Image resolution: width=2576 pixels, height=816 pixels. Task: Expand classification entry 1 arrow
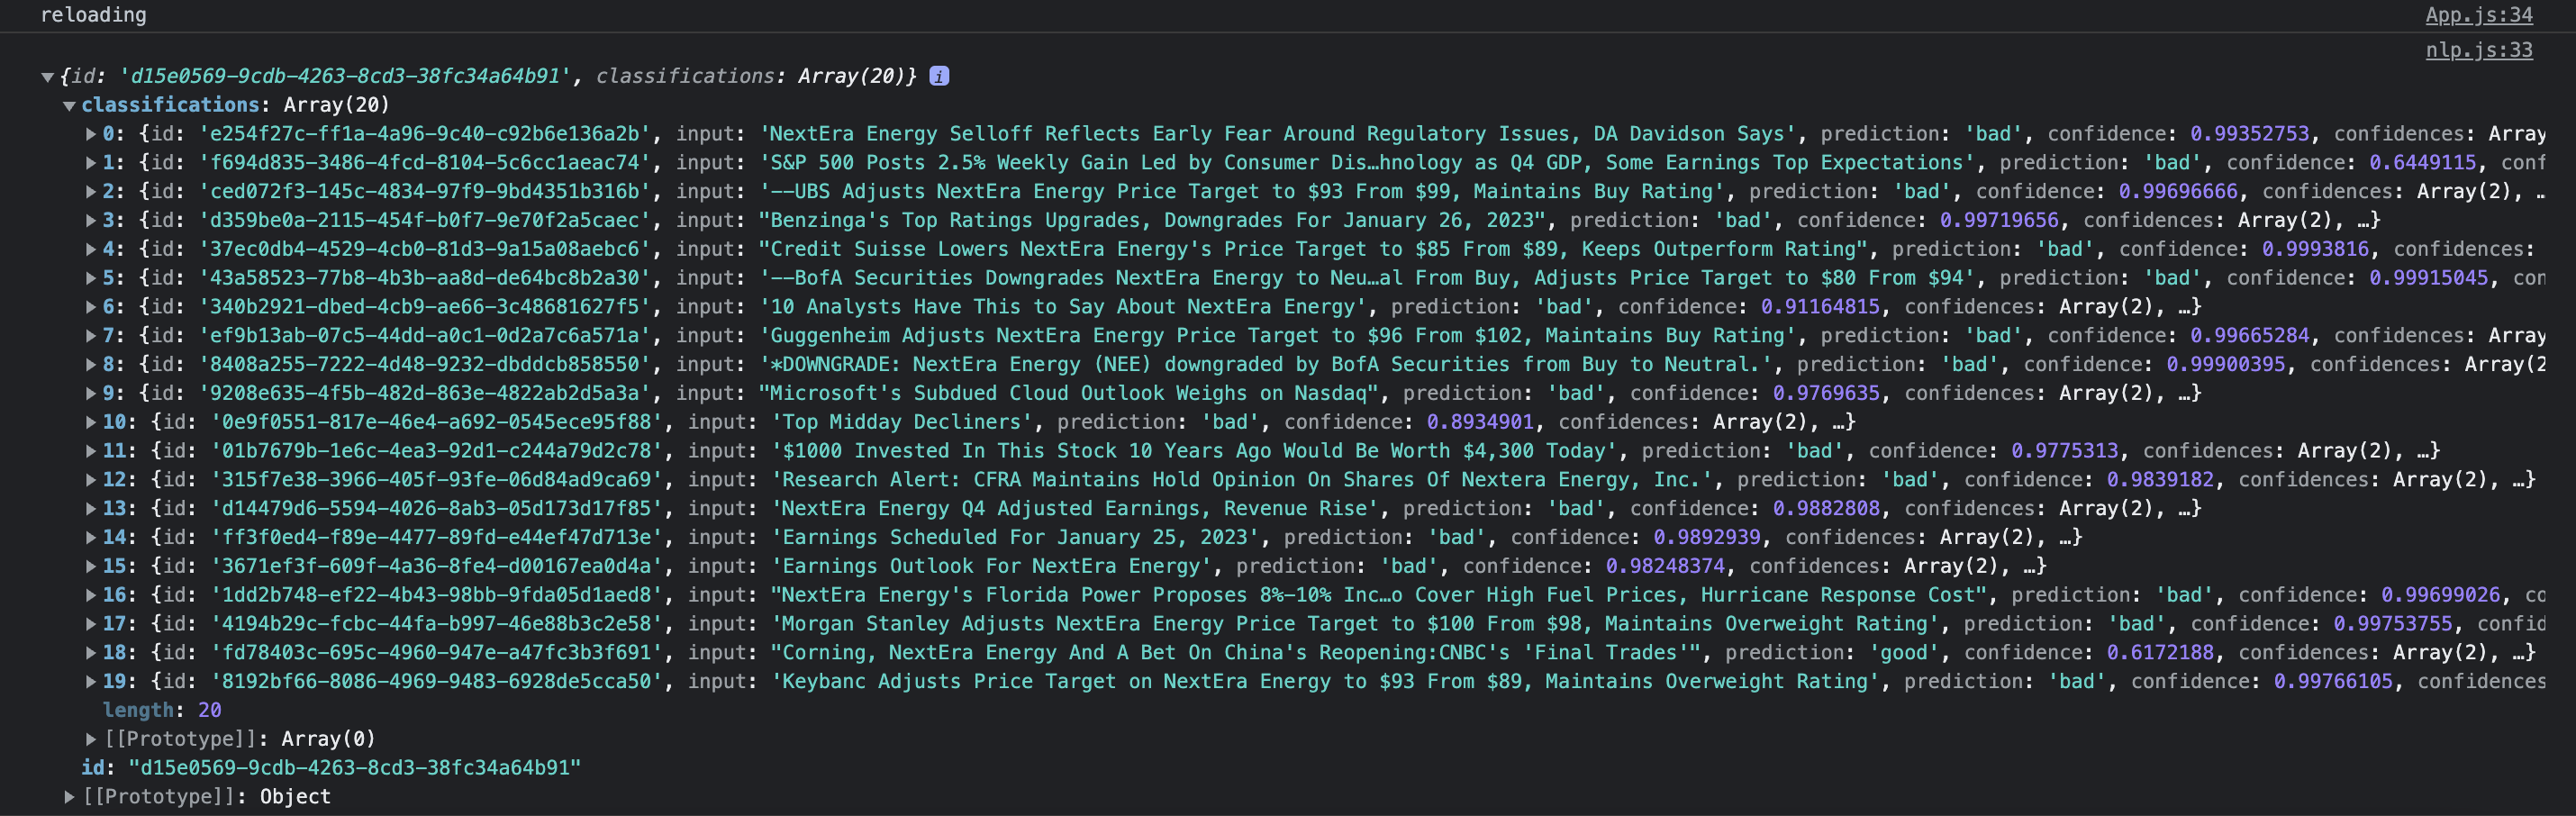tap(91, 163)
